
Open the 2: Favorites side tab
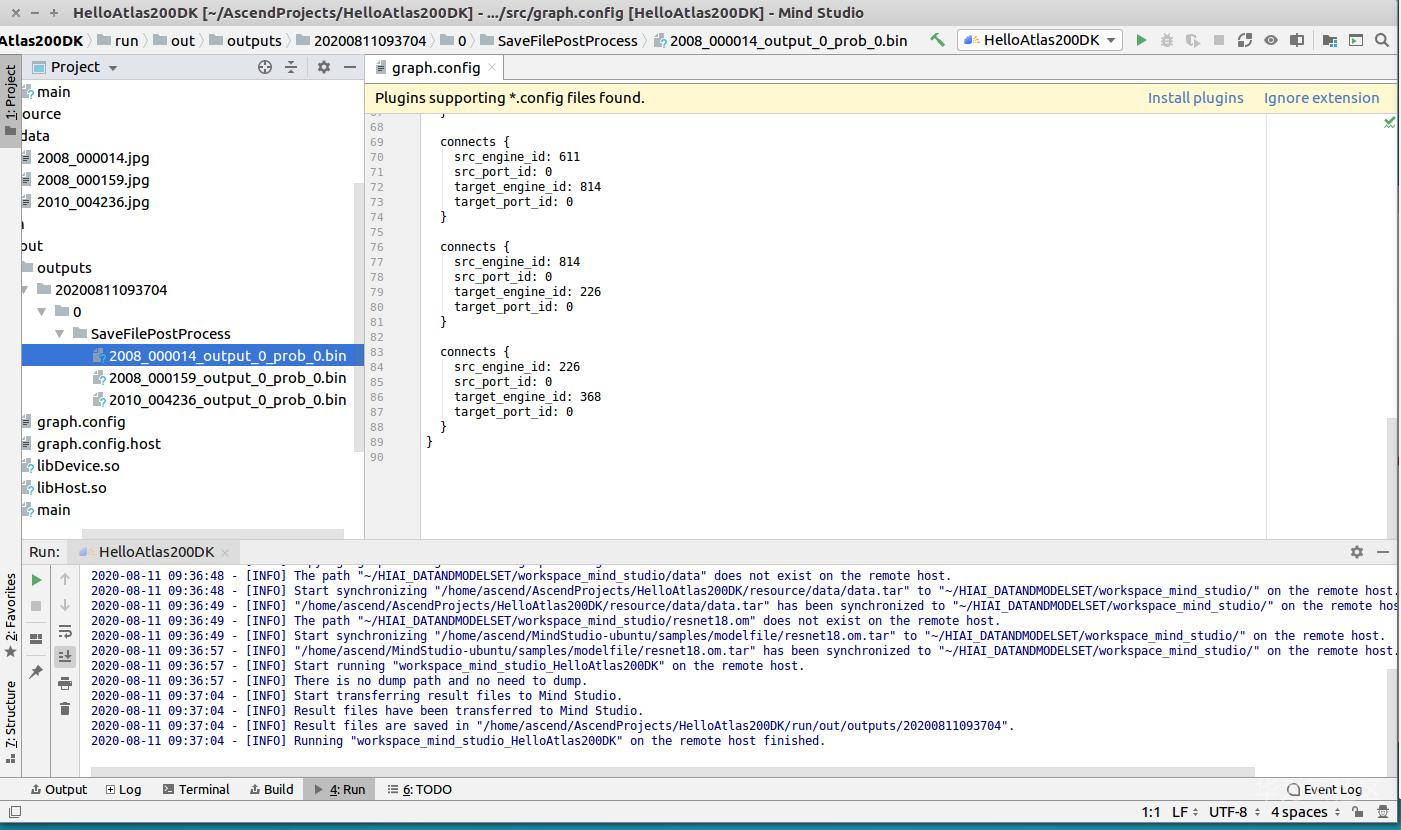[x=10, y=614]
